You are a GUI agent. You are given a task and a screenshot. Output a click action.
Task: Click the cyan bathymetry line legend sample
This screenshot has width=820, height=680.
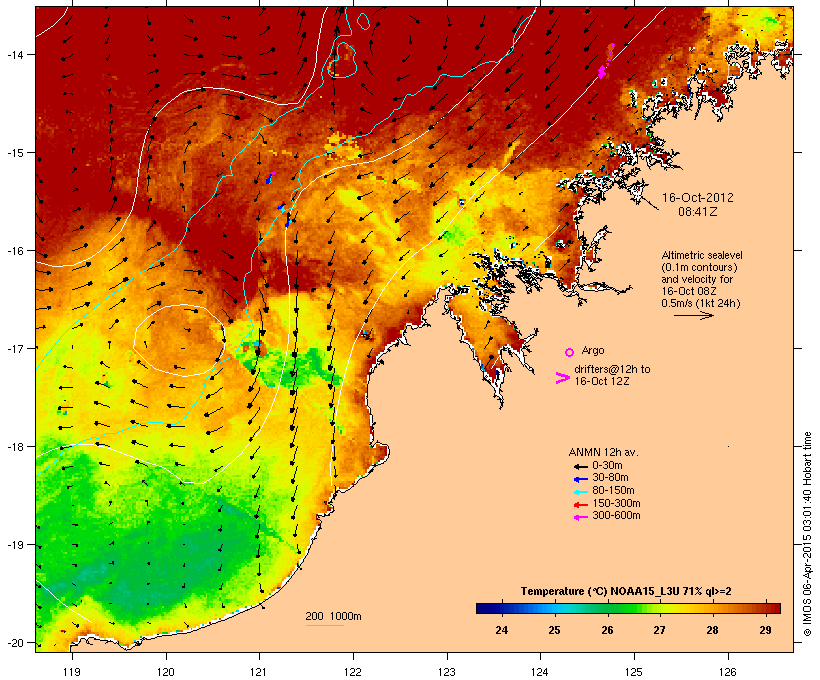pyautogui.click(x=324, y=625)
